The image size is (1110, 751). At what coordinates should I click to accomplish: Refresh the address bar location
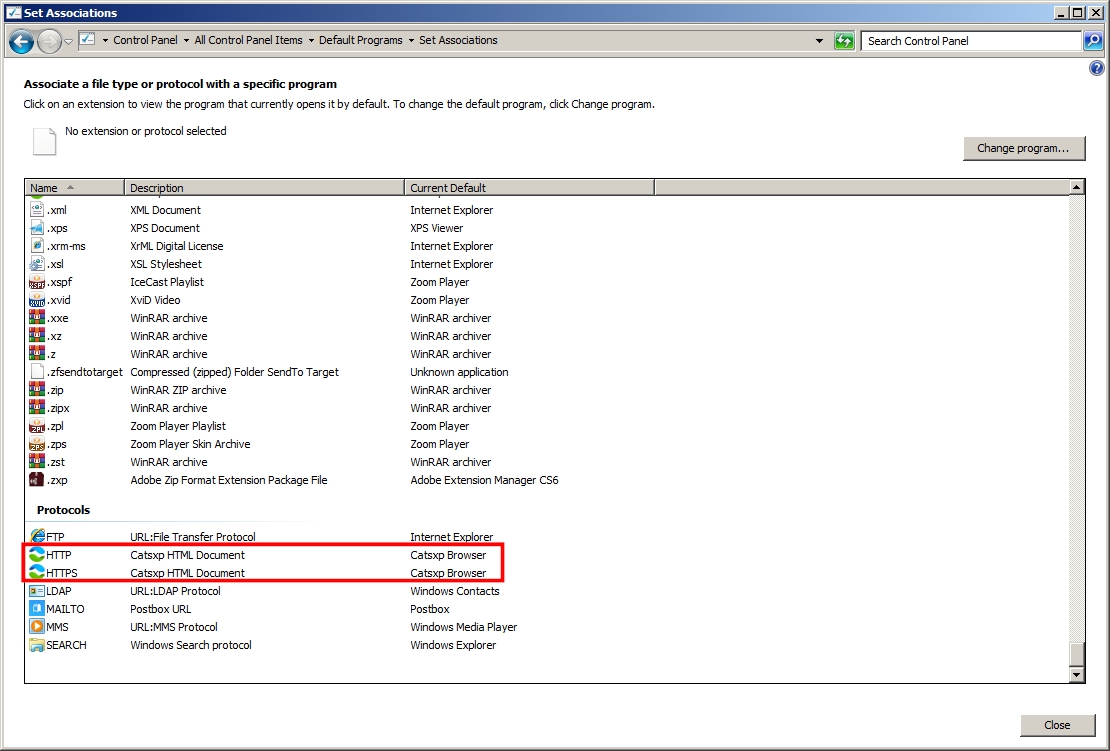(x=844, y=41)
